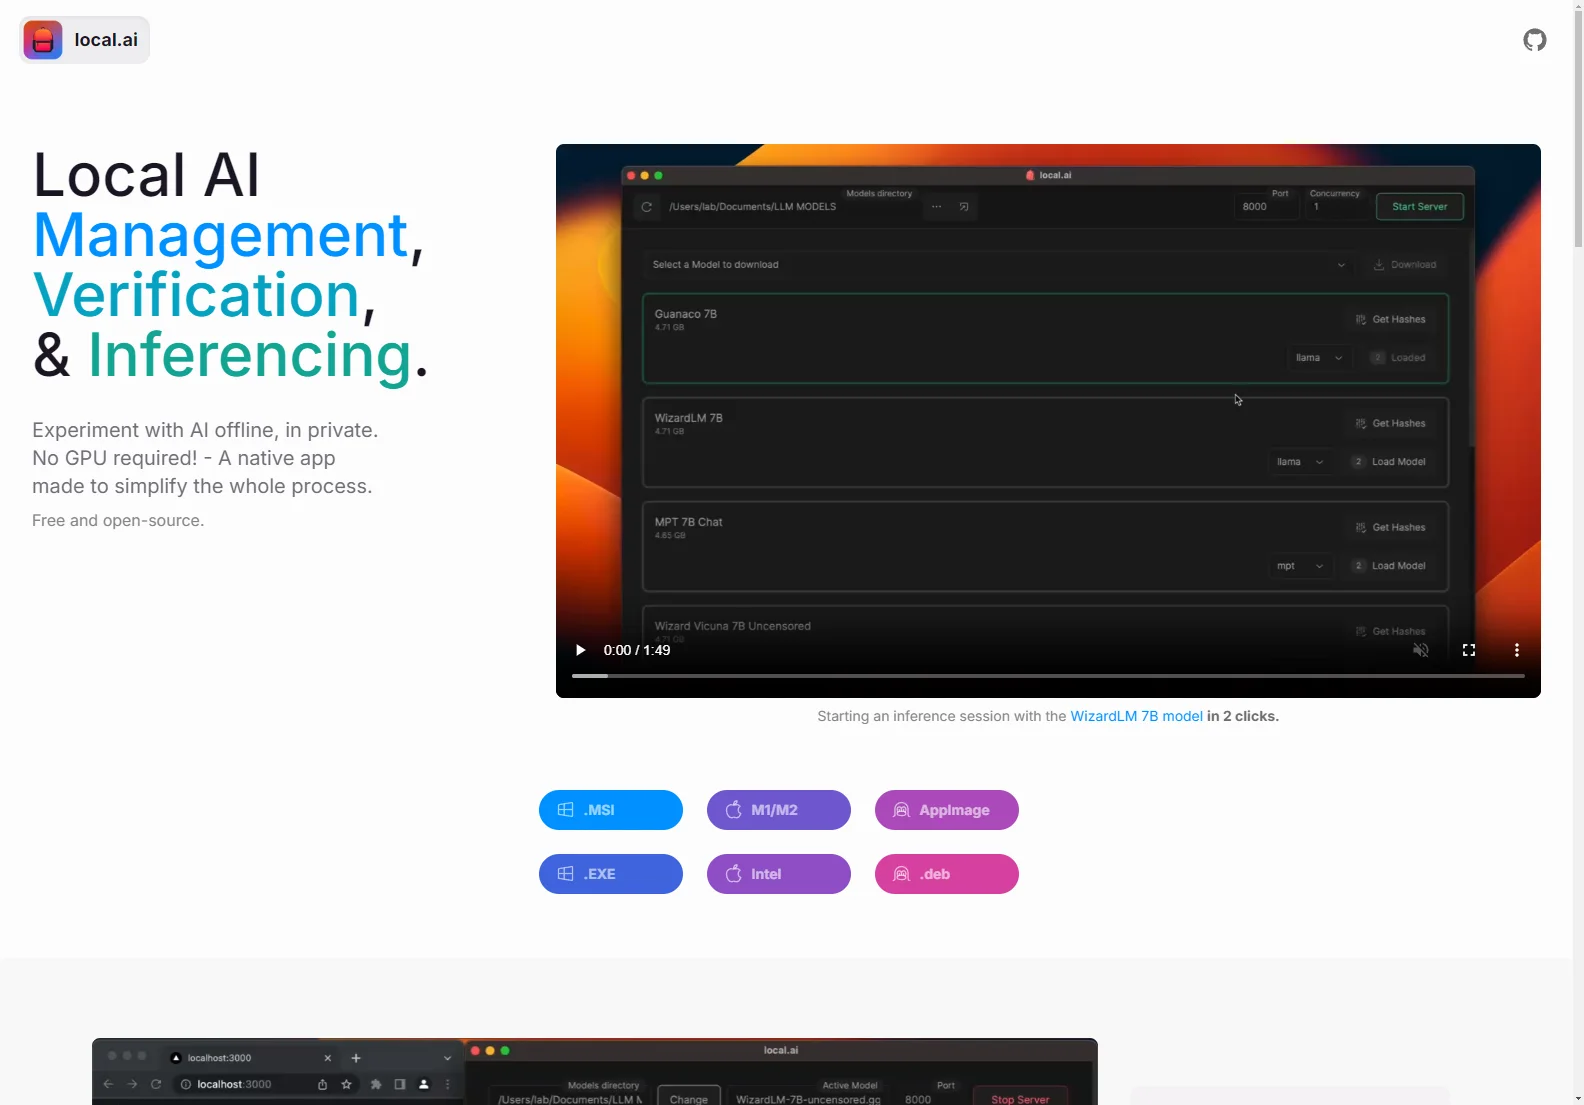Screen dimensions: 1584x1105
Task: Click the Change button in lower screenshot
Action: (x=689, y=1097)
